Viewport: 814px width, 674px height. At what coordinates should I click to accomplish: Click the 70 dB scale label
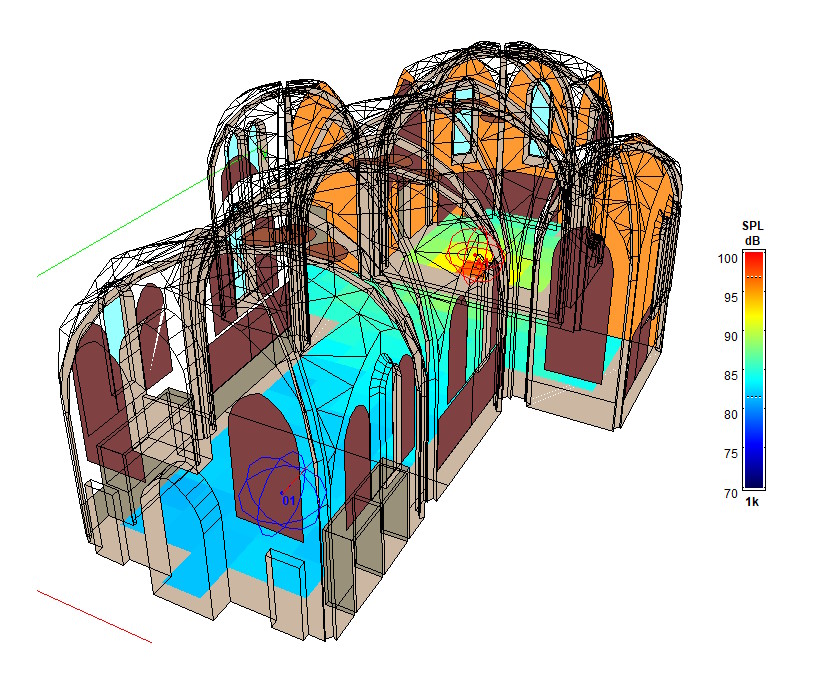[728, 492]
